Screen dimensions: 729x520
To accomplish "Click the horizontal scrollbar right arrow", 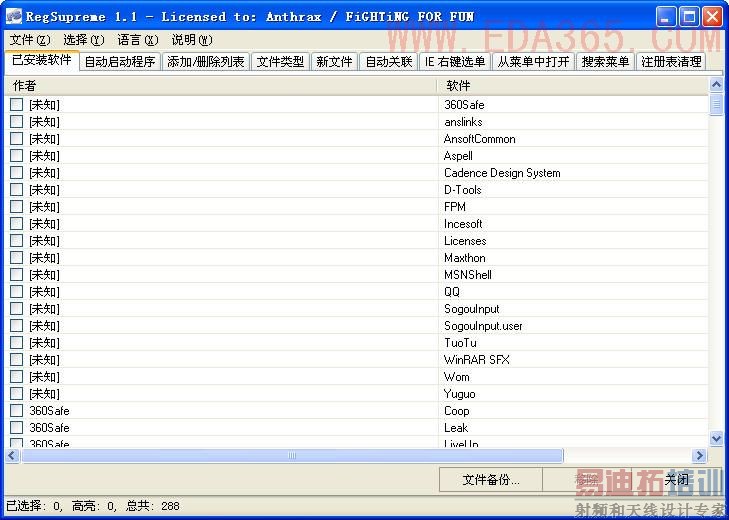I will [699, 455].
